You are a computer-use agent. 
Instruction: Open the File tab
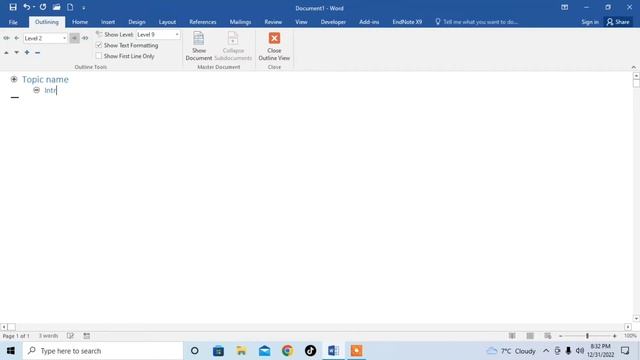(13, 22)
